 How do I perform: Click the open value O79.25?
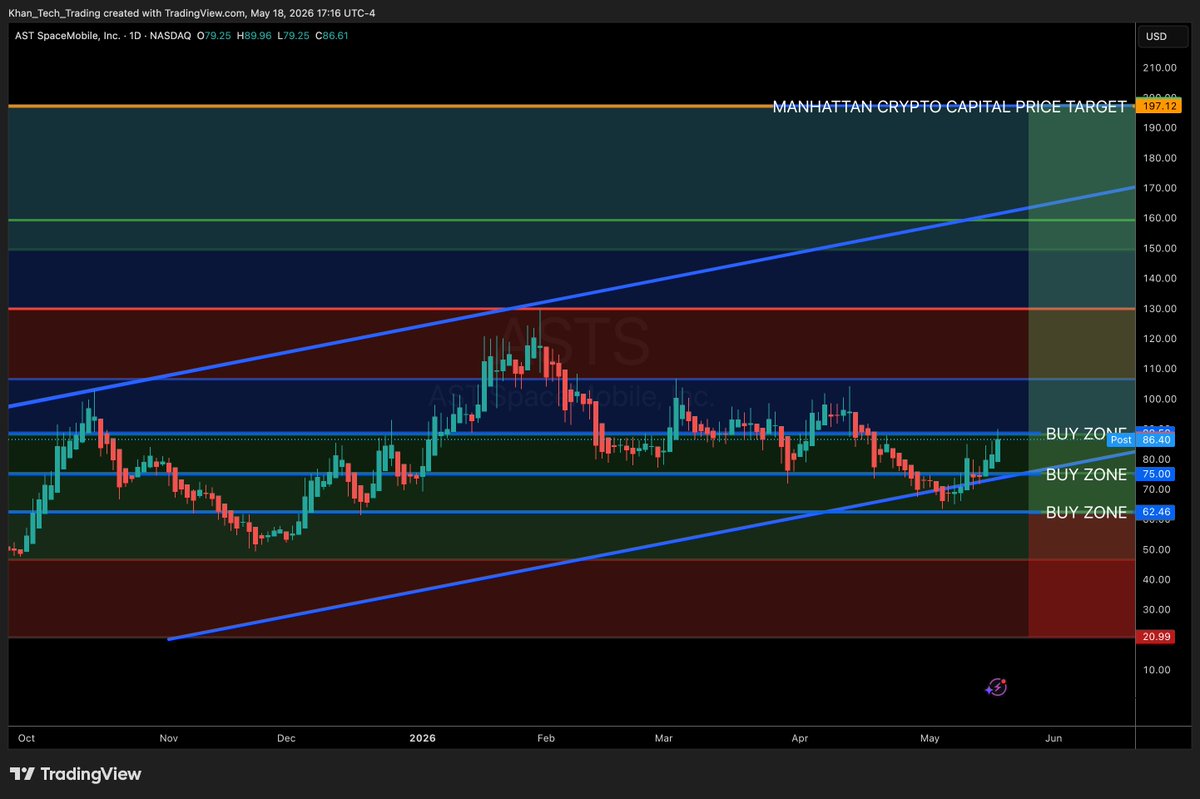tap(215, 35)
